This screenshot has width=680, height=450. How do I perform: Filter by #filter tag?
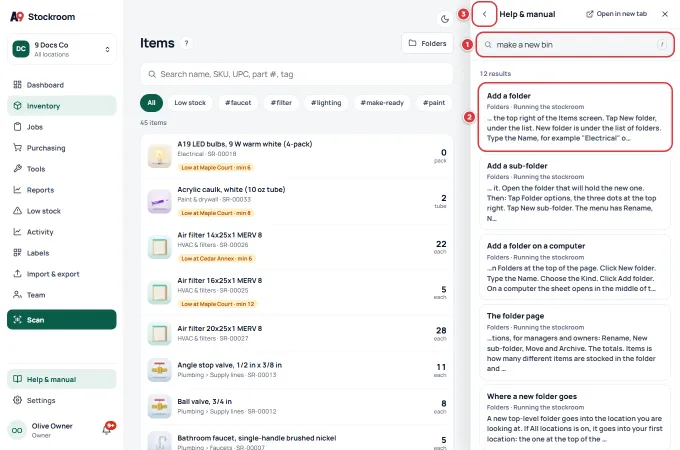pos(281,103)
